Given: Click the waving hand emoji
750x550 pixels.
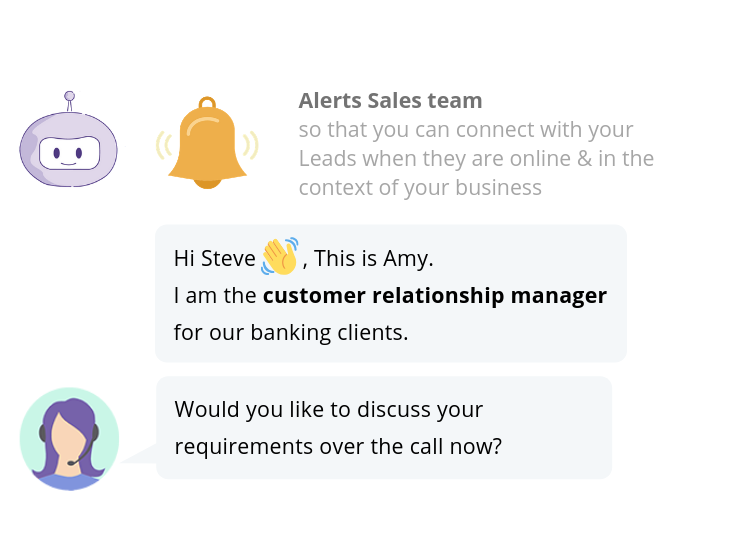Looking at the screenshot, I should click(279, 257).
